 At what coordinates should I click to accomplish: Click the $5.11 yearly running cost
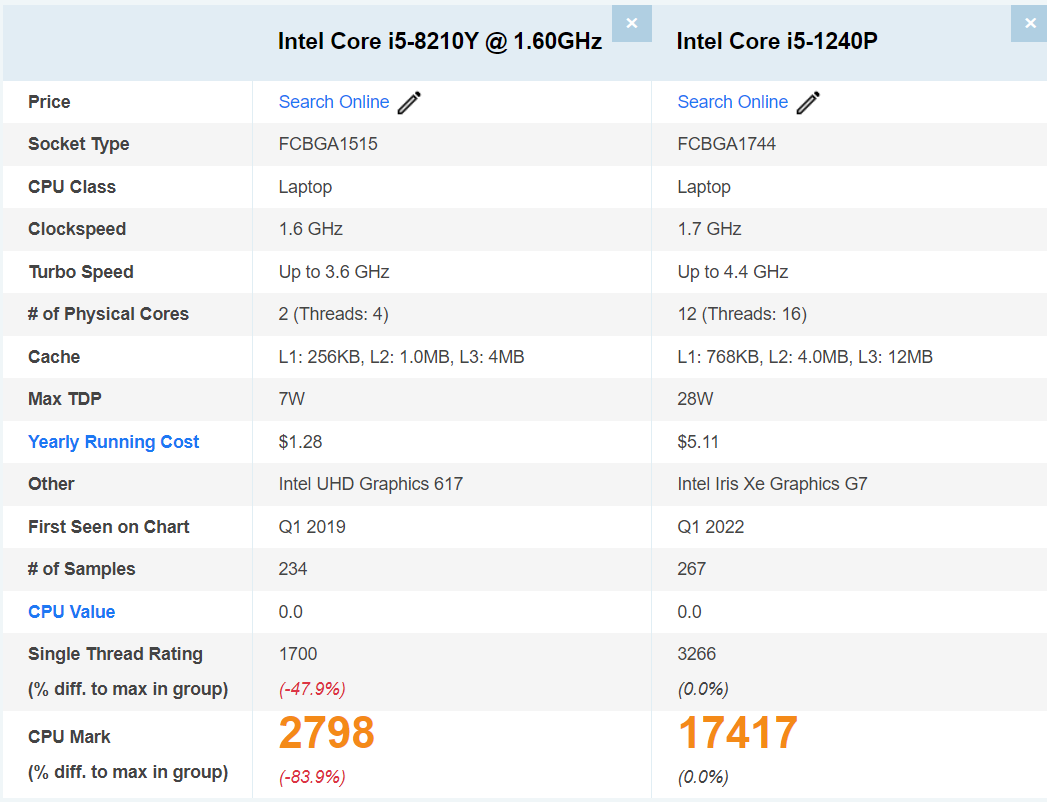(698, 442)
